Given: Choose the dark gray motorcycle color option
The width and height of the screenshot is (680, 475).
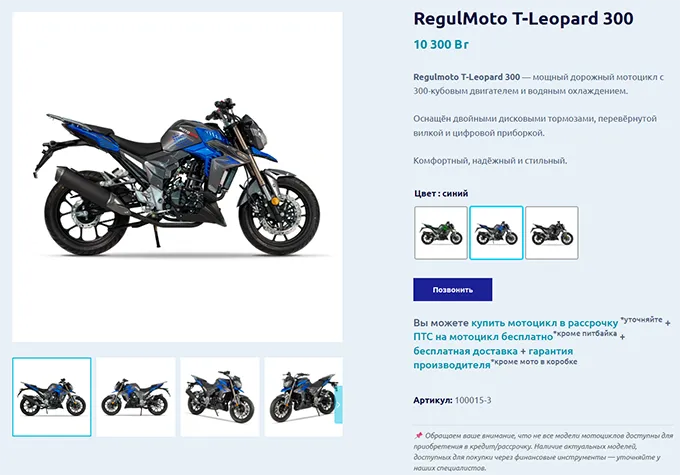Looking at the screenshot, I should tap(552, 233).
